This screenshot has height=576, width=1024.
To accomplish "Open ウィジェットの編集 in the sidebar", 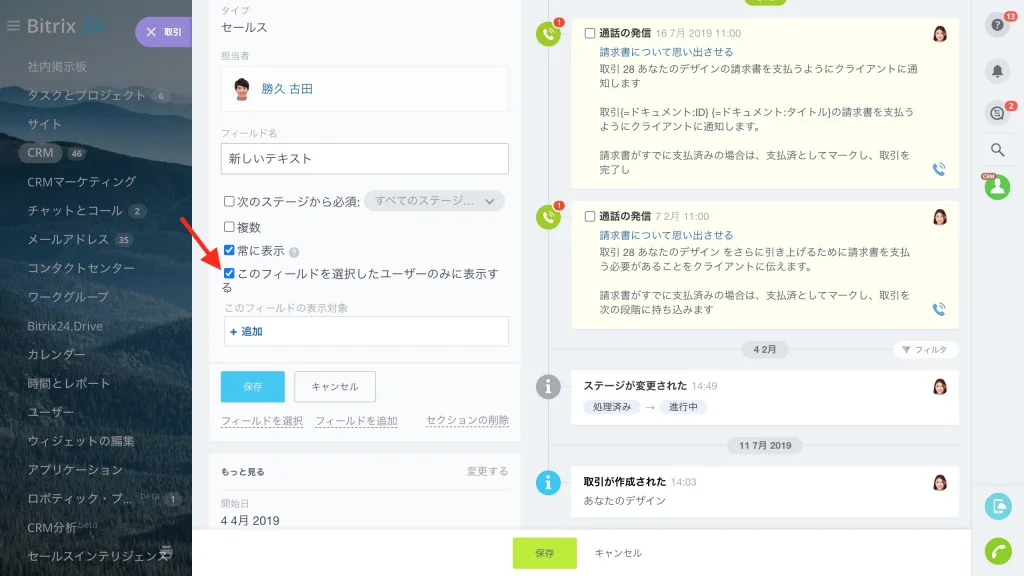I will [x=81, y=441].
